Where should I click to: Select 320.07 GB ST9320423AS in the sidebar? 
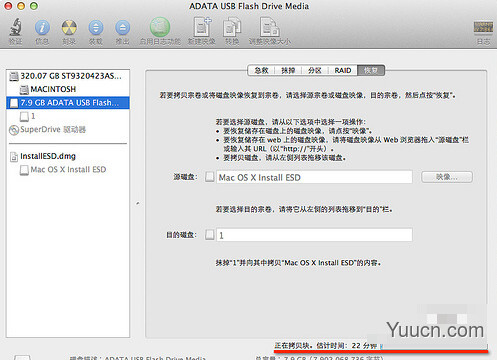point(68,76)
